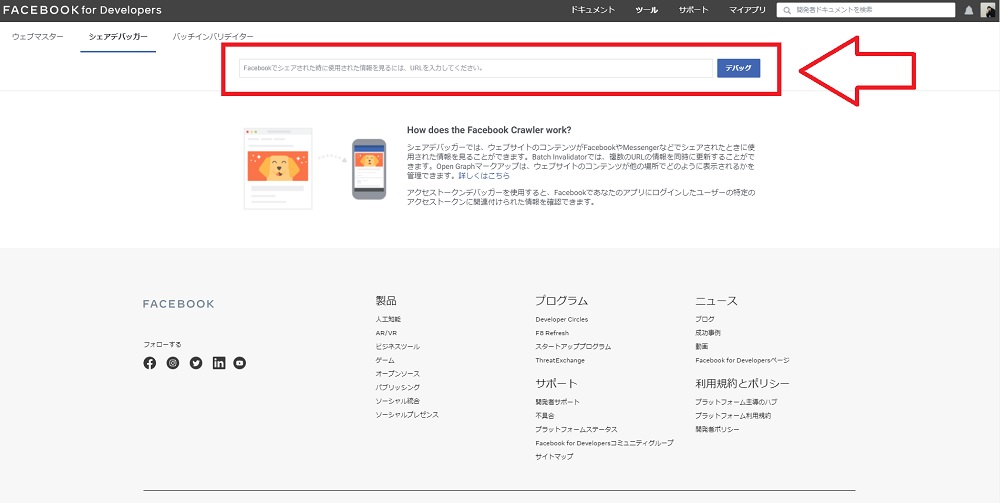
Task: Open the profile avatar at top right
Action: (987, 10)
